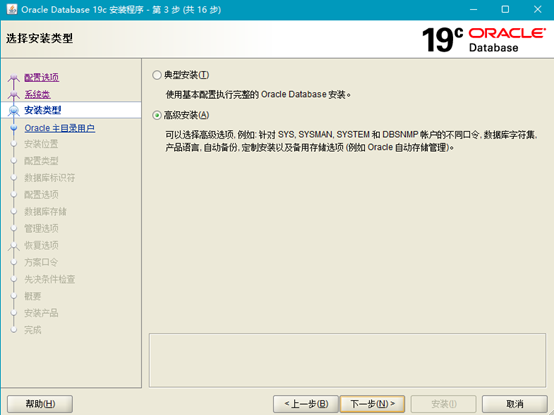
Task: Click the 下一步(N) next button
Action: (372, 404)
